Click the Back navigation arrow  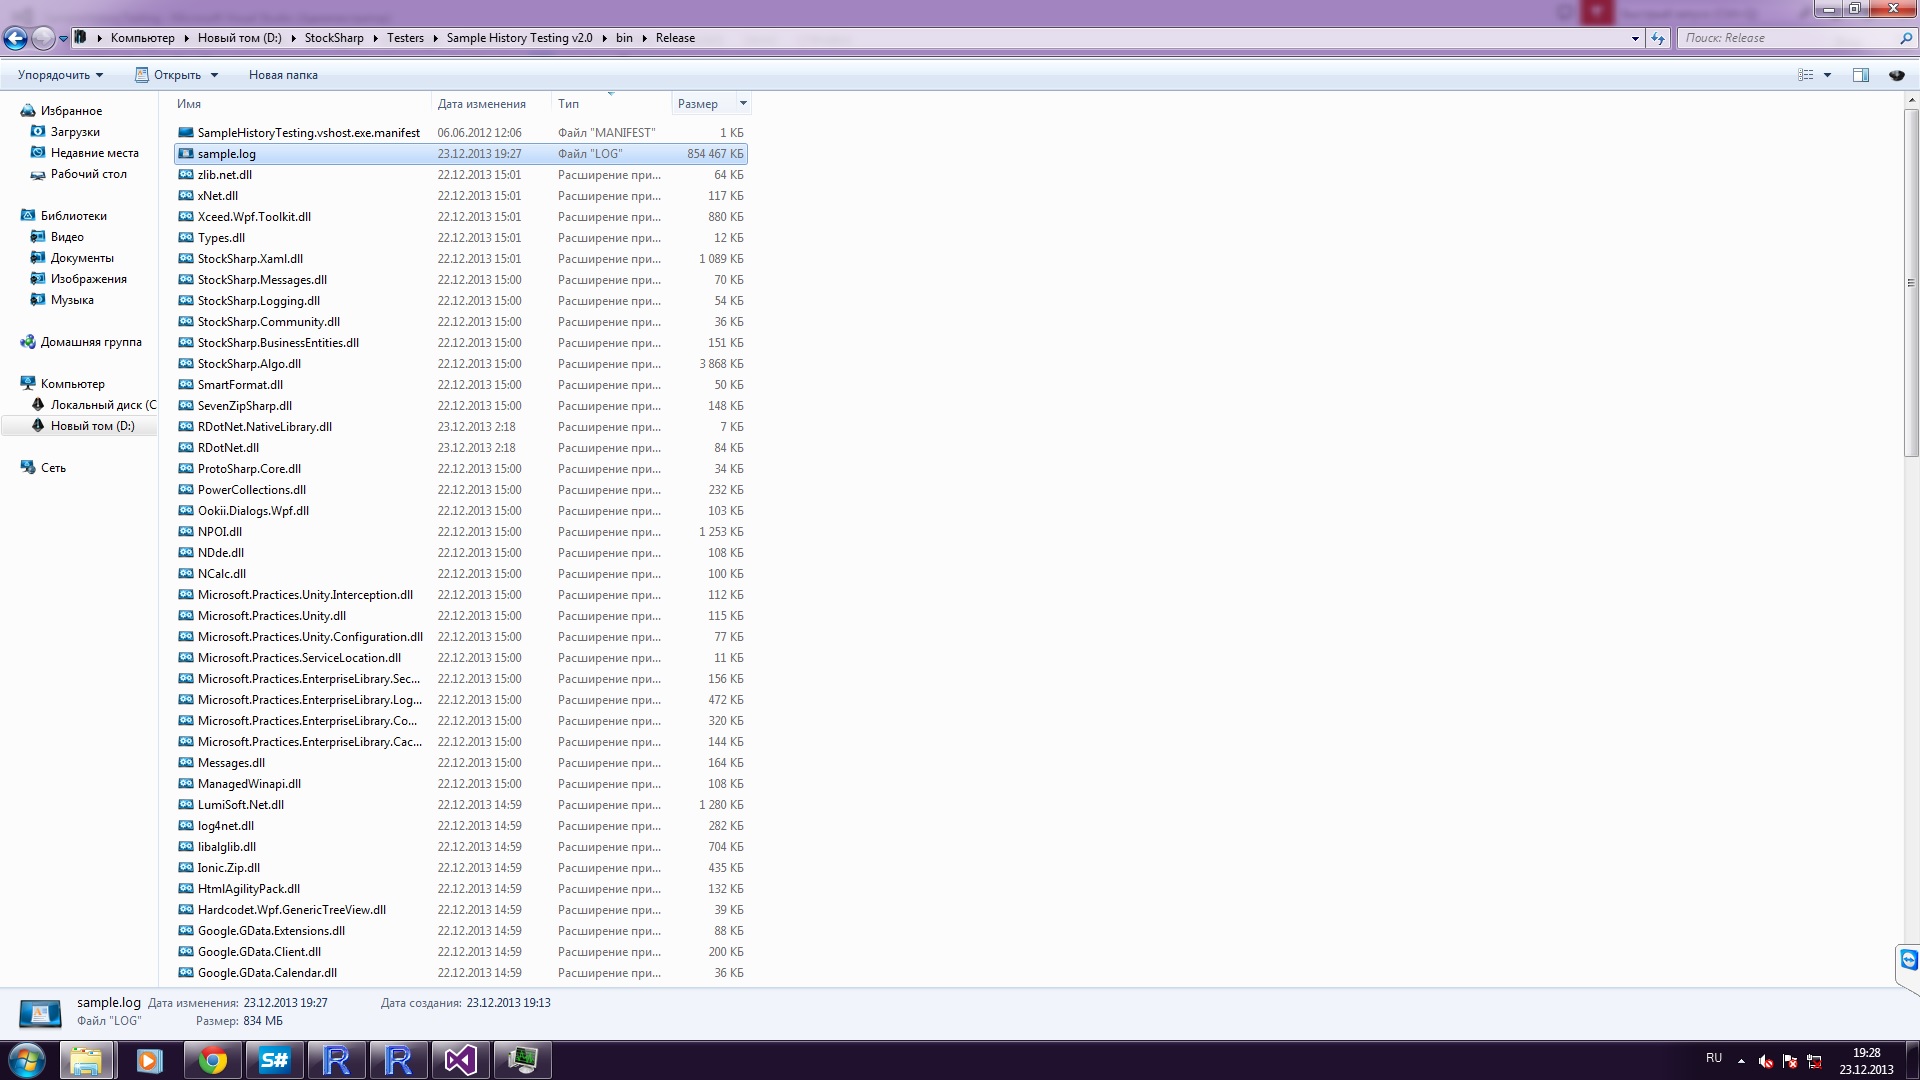(x=15, y=39)
